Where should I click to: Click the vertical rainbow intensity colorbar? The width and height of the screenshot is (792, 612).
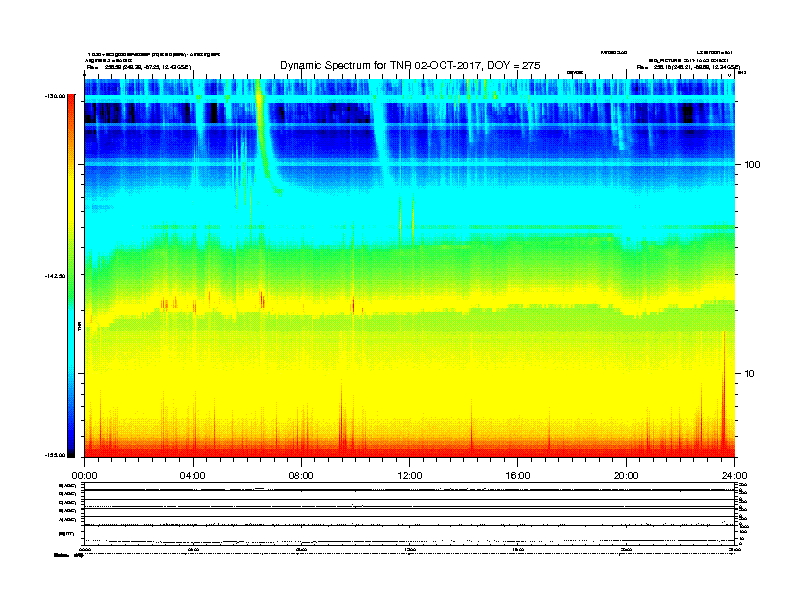click(x=71, y=276)
